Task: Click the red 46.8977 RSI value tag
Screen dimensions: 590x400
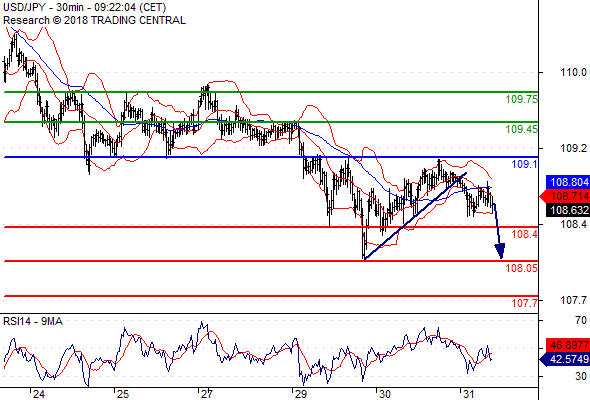Action: [568, 345]
